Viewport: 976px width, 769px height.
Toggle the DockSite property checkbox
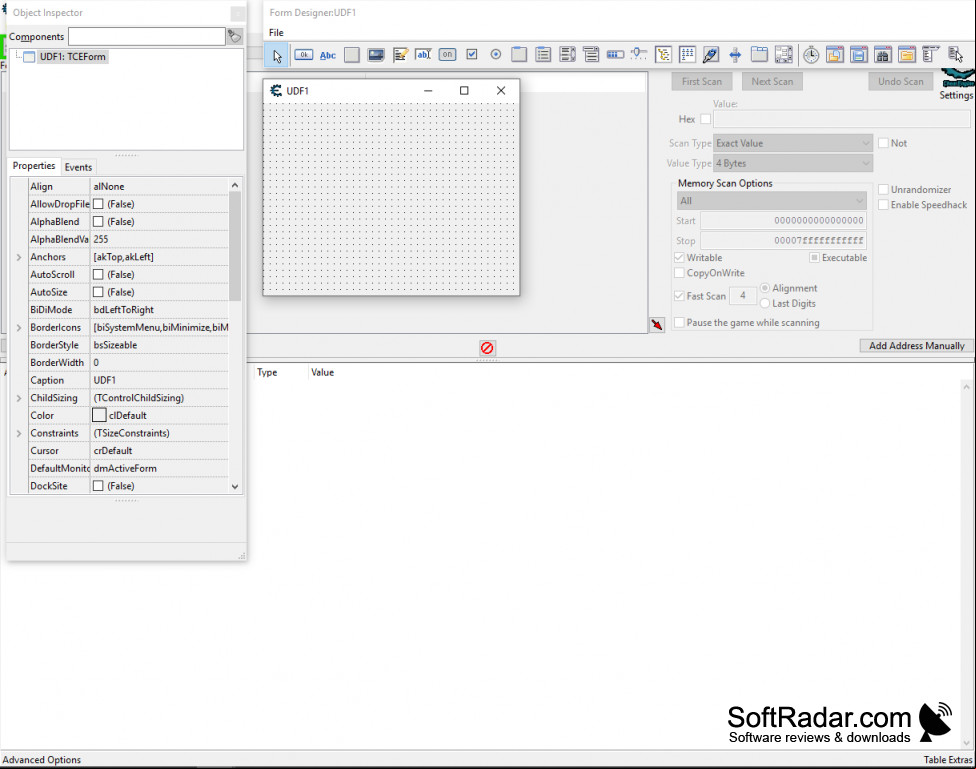(x=98, y=485)
